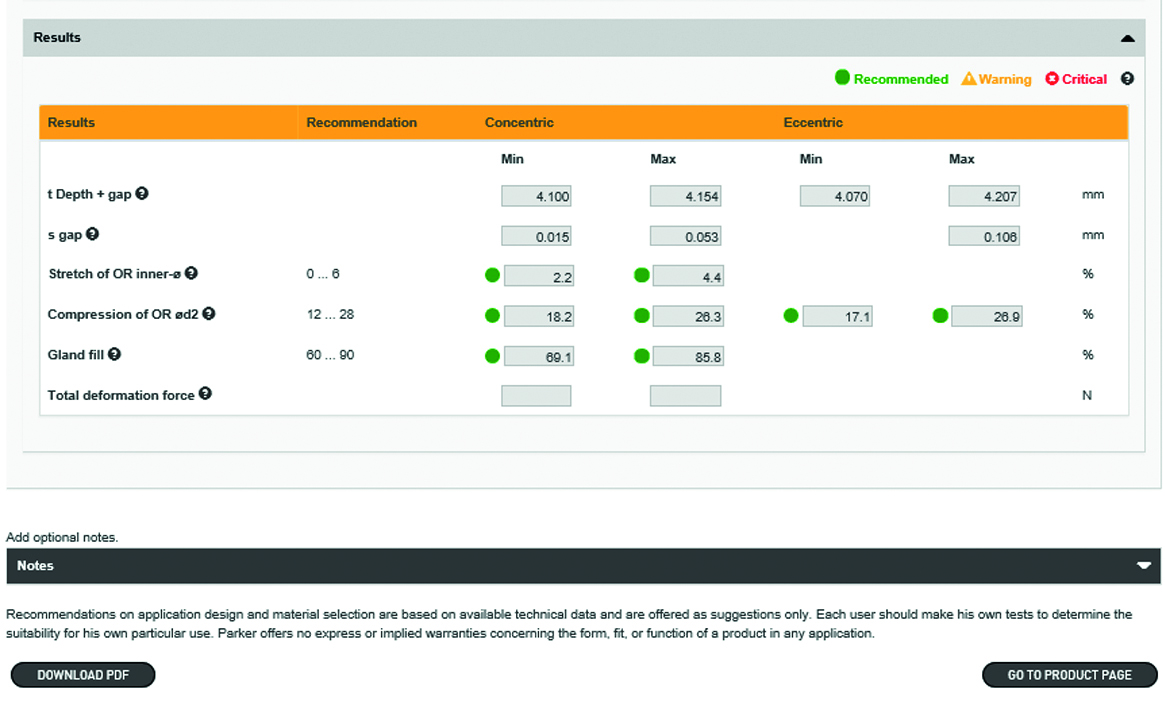Screen dimensions: 1165x720
Task: Select the Stretch max field showing 4.4
Action: point(689,276)
